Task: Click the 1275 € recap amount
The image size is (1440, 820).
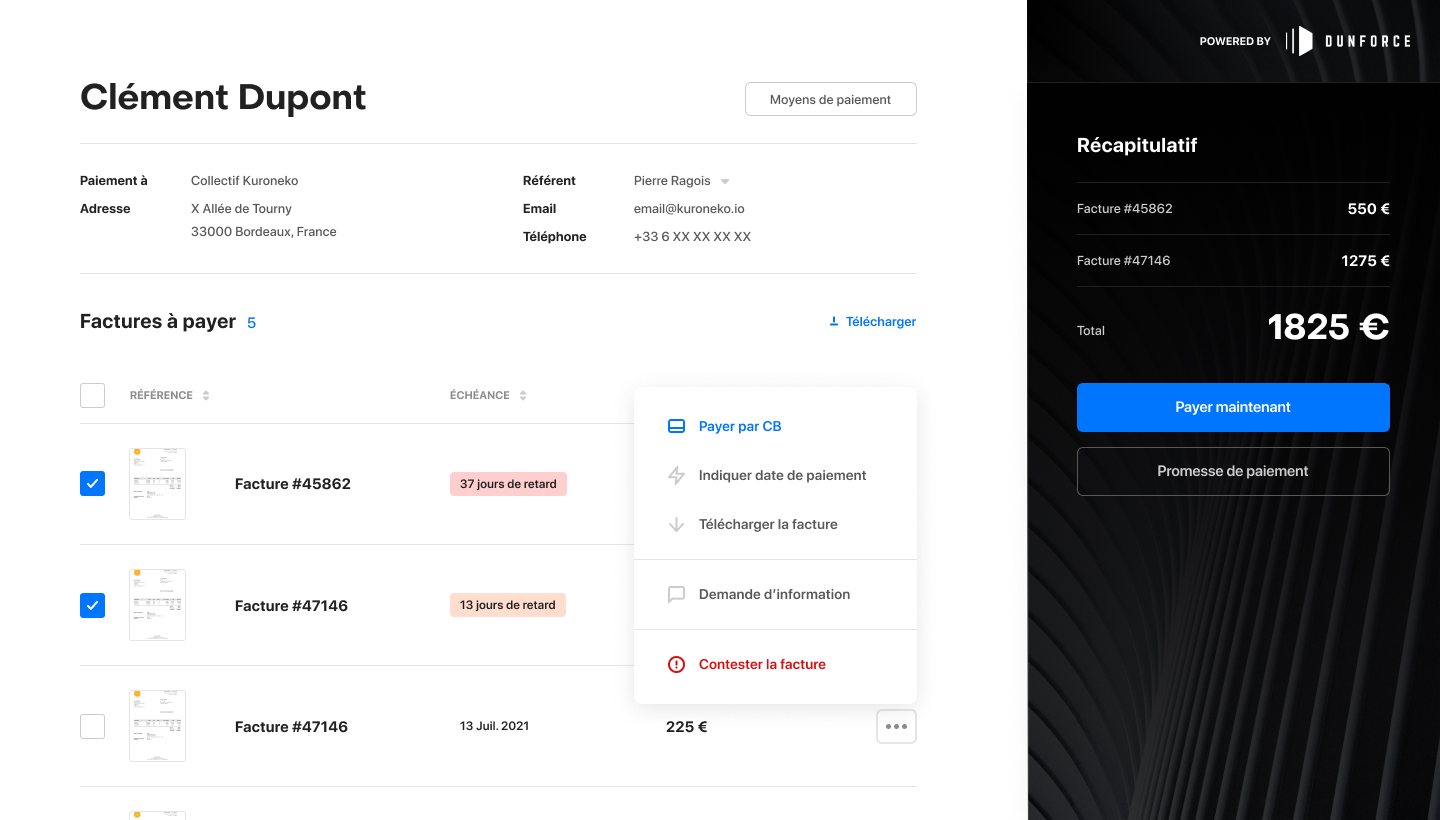Action: point(1365,261)
